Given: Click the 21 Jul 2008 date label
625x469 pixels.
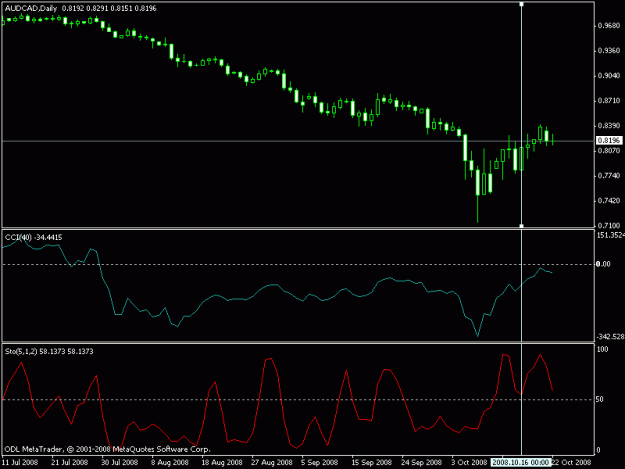Looking at the screenshot, I should [69, 462].
